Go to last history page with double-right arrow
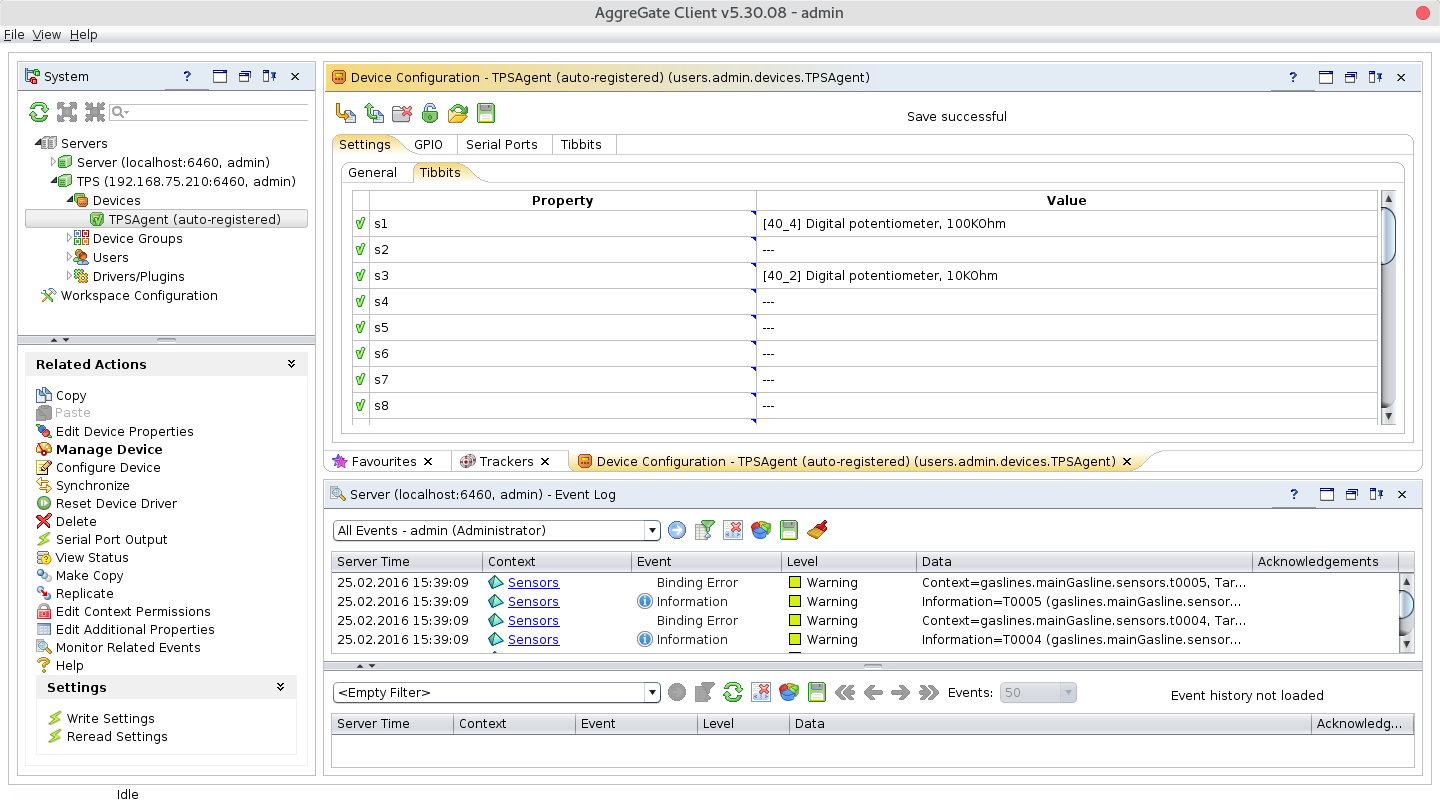Viewport: 1440px width, 803px height. point(929,692)
